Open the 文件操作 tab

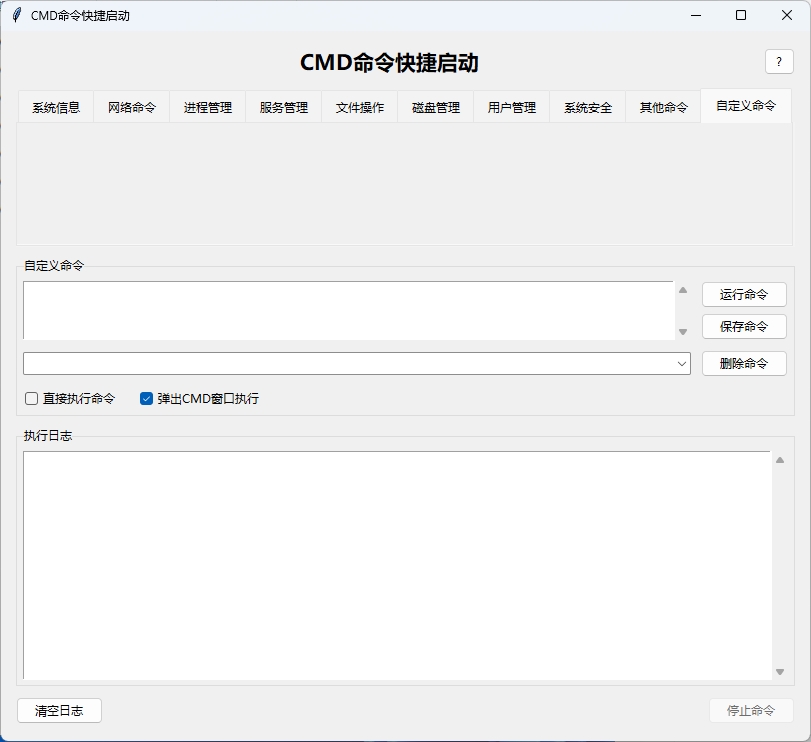tap(359, 106)
